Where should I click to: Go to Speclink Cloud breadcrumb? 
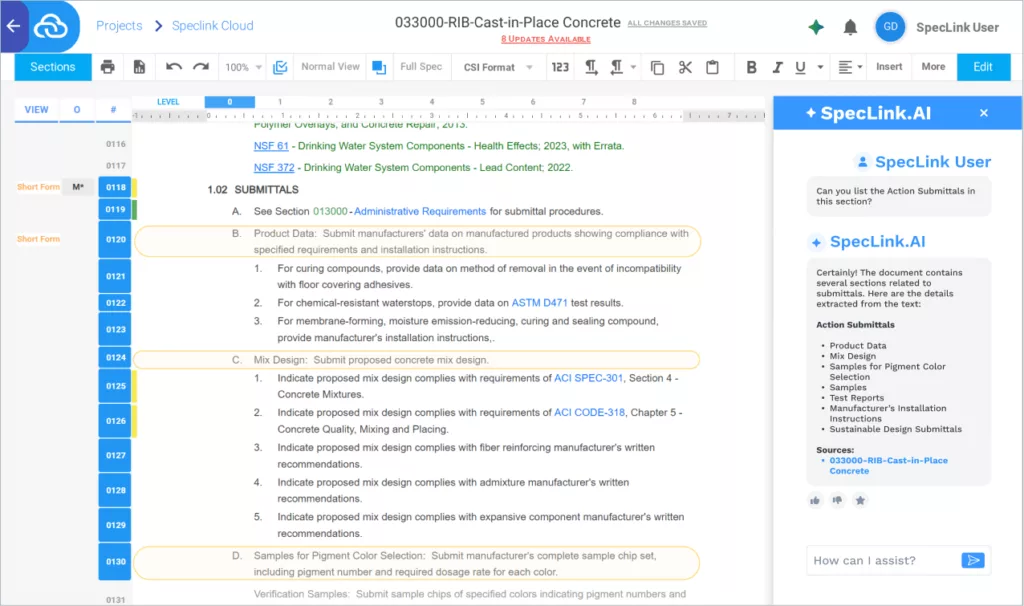(x=212, y=25)
